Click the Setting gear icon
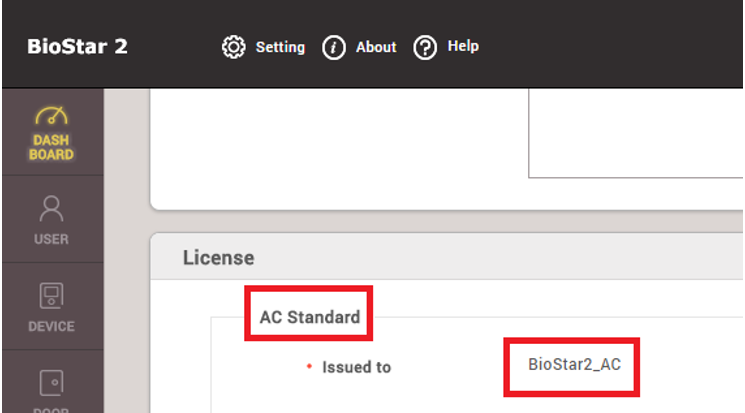Viewport: 745px width, 413px height. coord(233,47)
